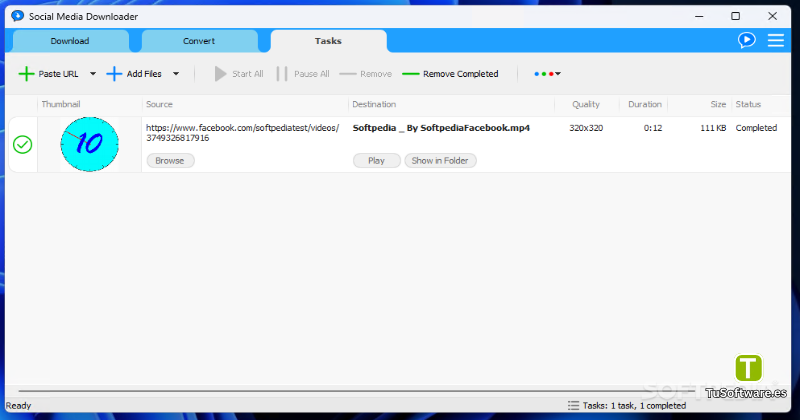
Task: Click the Start All play icon
Action: pos(220,74)
